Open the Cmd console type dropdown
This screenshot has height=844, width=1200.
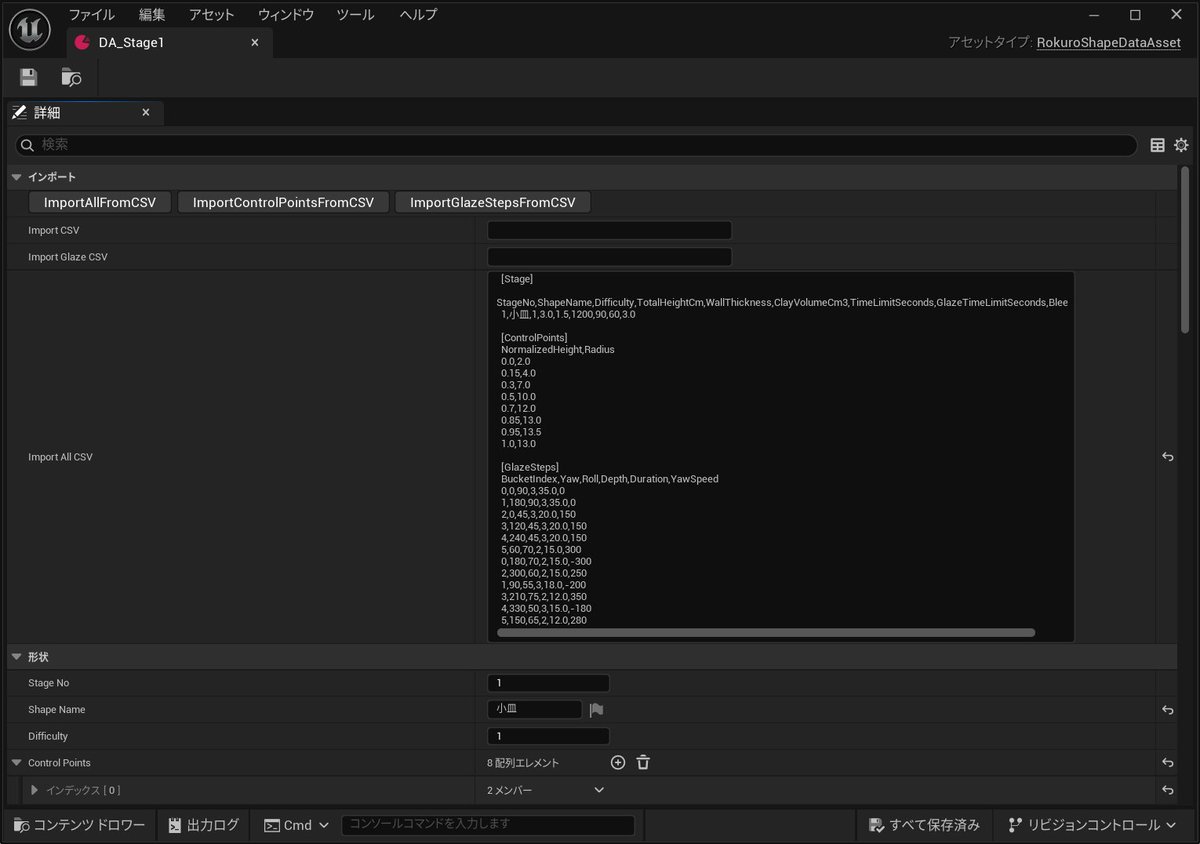point(297,825)
